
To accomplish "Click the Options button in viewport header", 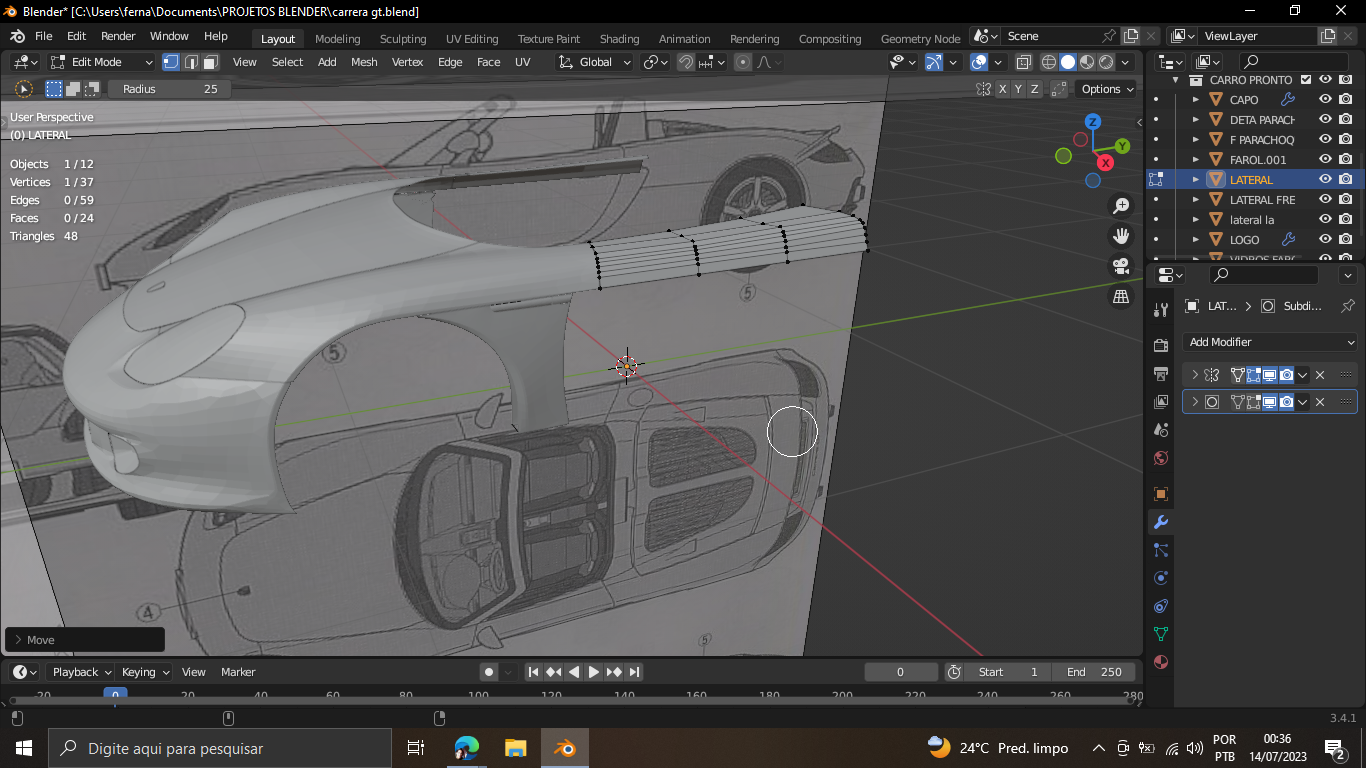I will point(1107,89).
